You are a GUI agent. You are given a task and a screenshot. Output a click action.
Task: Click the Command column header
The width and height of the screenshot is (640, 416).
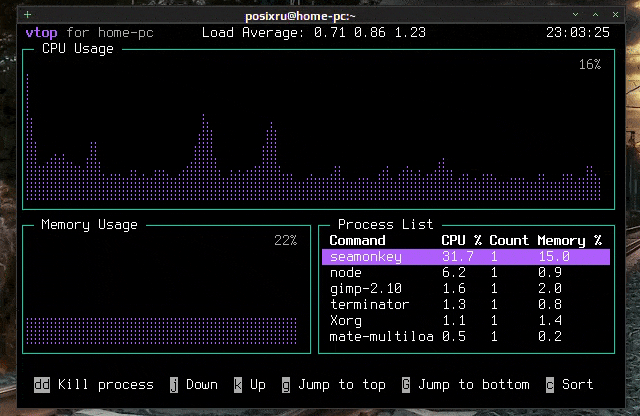[358, 240]
